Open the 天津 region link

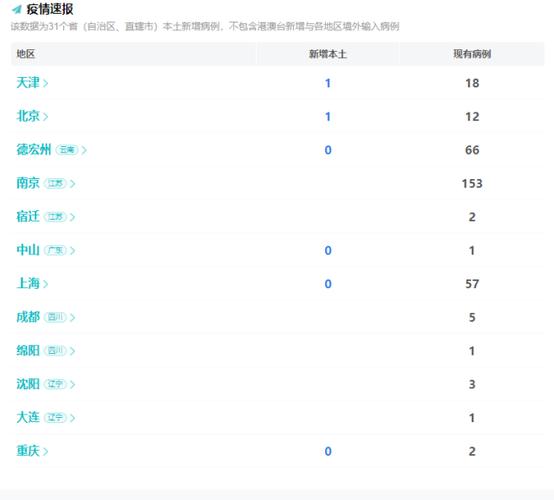pyautogui.click(x=28, y=83)
